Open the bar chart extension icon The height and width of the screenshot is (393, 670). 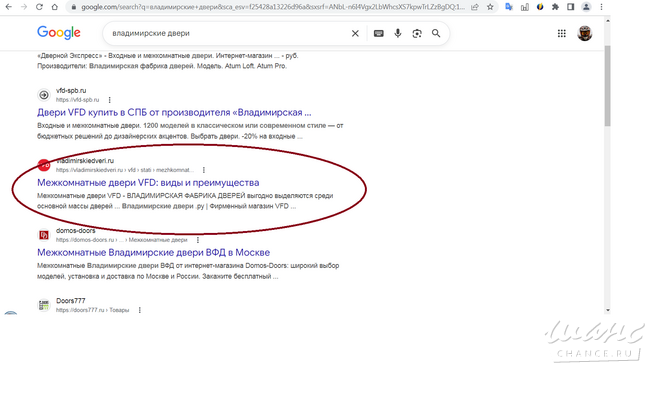(x=525, y=7)
